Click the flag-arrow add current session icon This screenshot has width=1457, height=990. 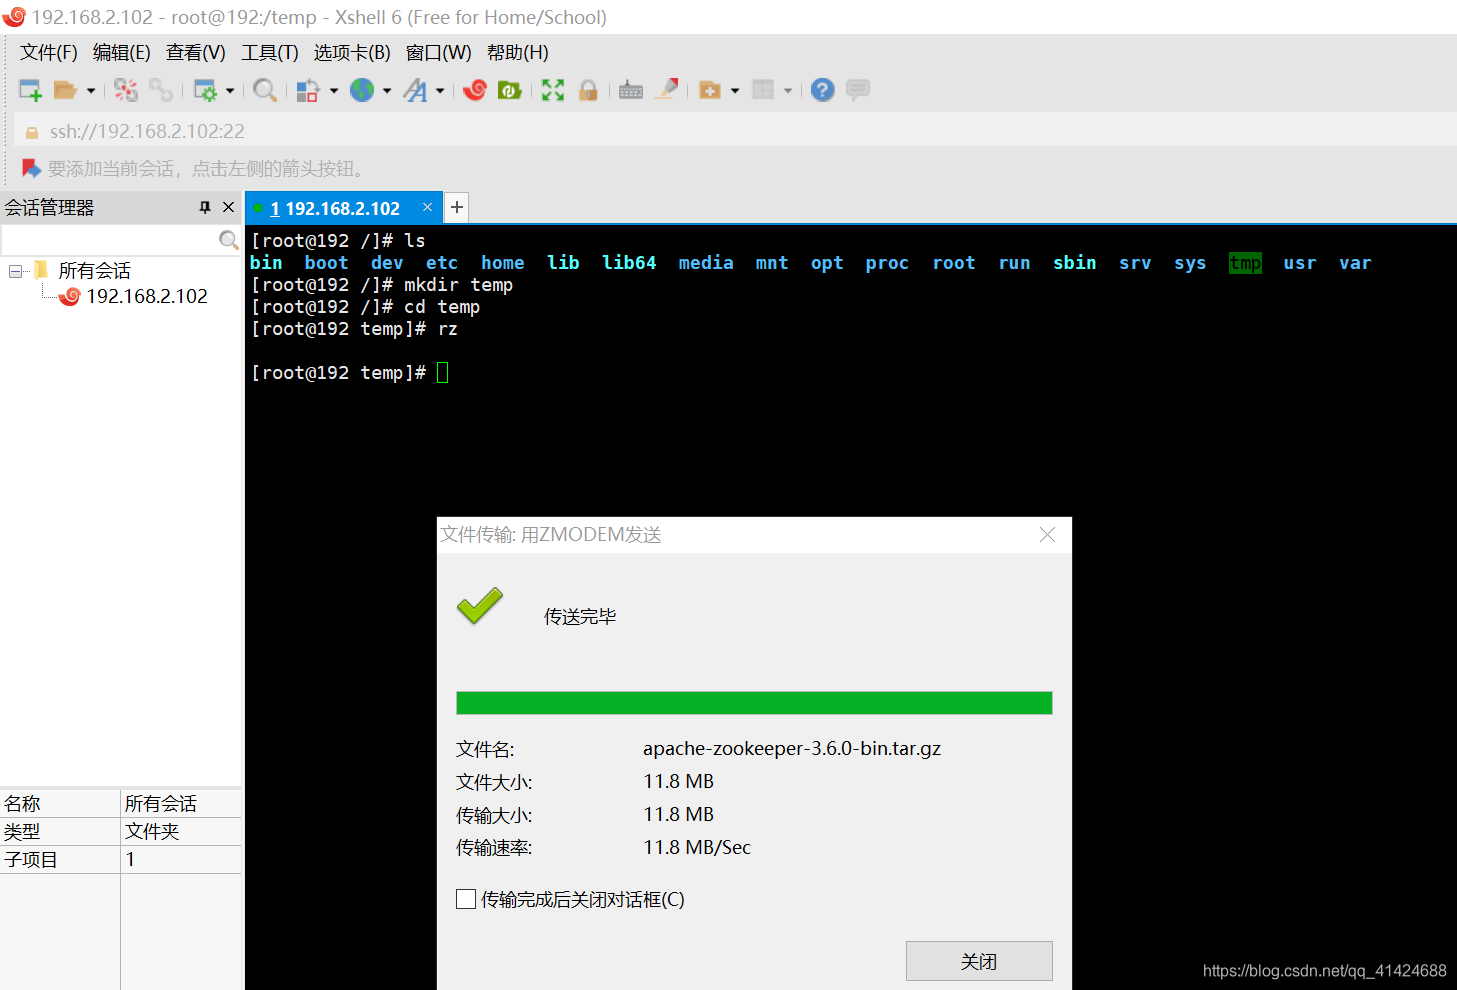(31, 168)
